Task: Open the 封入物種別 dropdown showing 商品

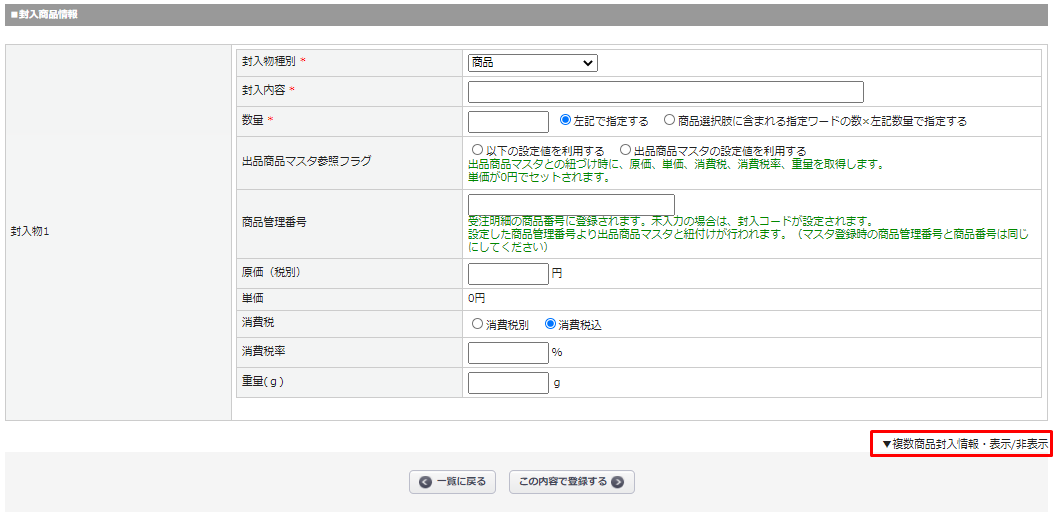Action: (x=532, y=63)
